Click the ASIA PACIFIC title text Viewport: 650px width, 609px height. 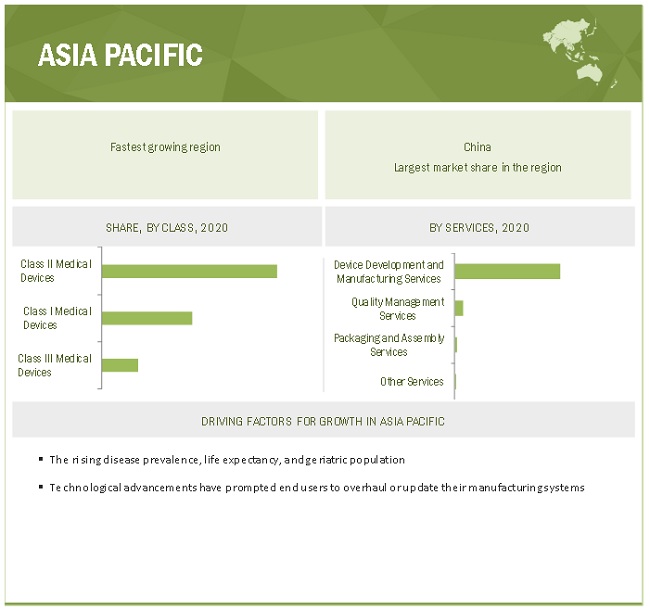click(120, 55)
